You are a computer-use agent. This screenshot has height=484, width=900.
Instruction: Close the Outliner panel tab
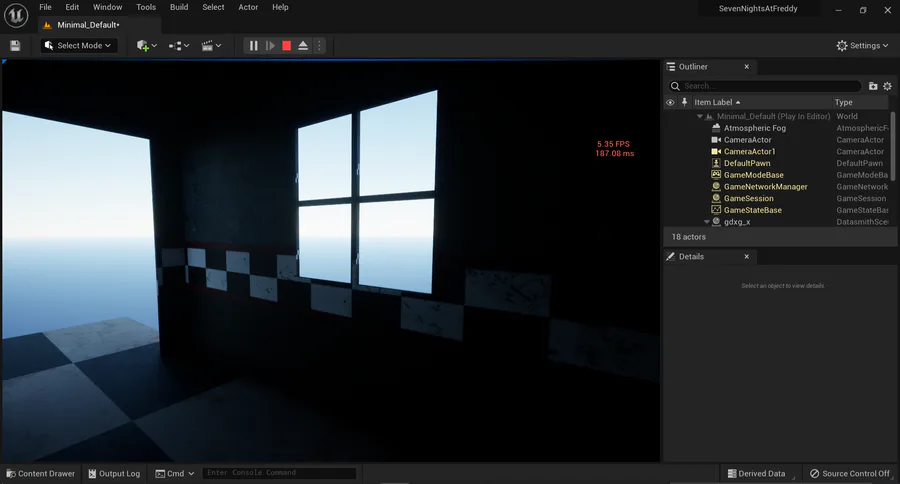[747, 67]
